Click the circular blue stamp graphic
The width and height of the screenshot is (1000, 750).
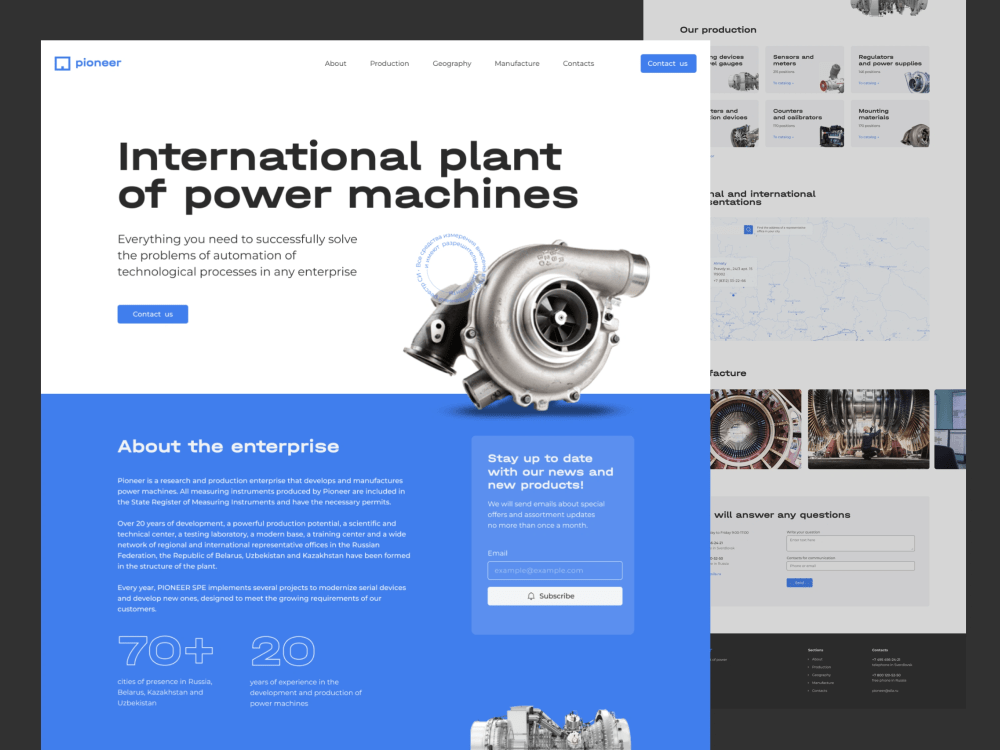450,267
